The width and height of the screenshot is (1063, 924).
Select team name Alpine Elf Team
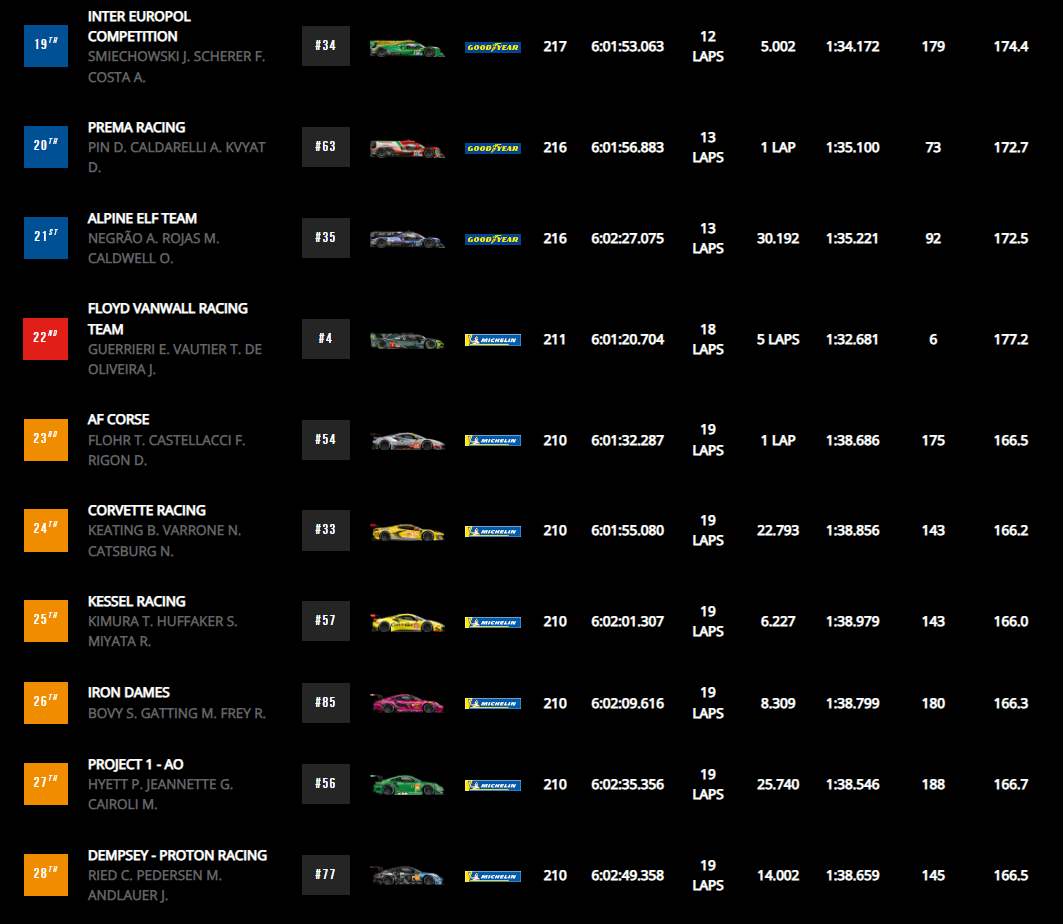[142, 218]
